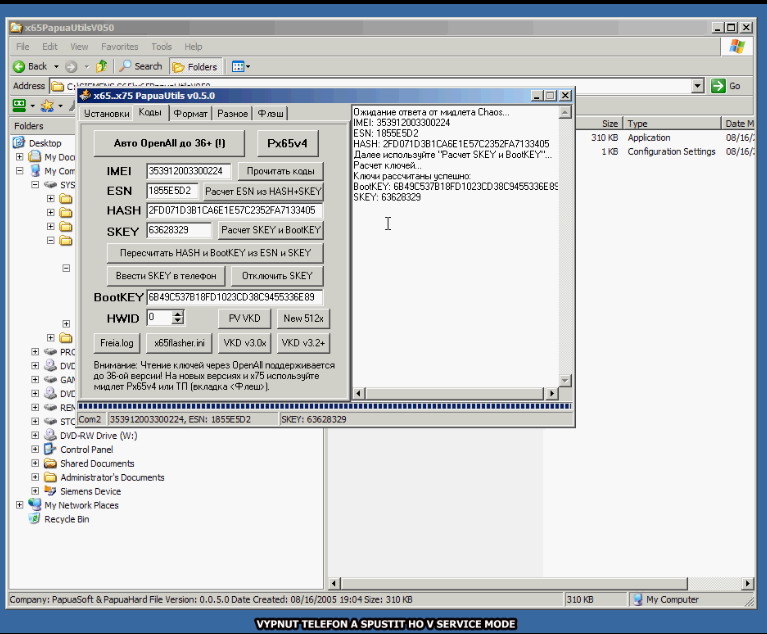Click the green toolbar icon below Address label
The height and width of the screenshot is (634, 767).
(x=19, y=105)
